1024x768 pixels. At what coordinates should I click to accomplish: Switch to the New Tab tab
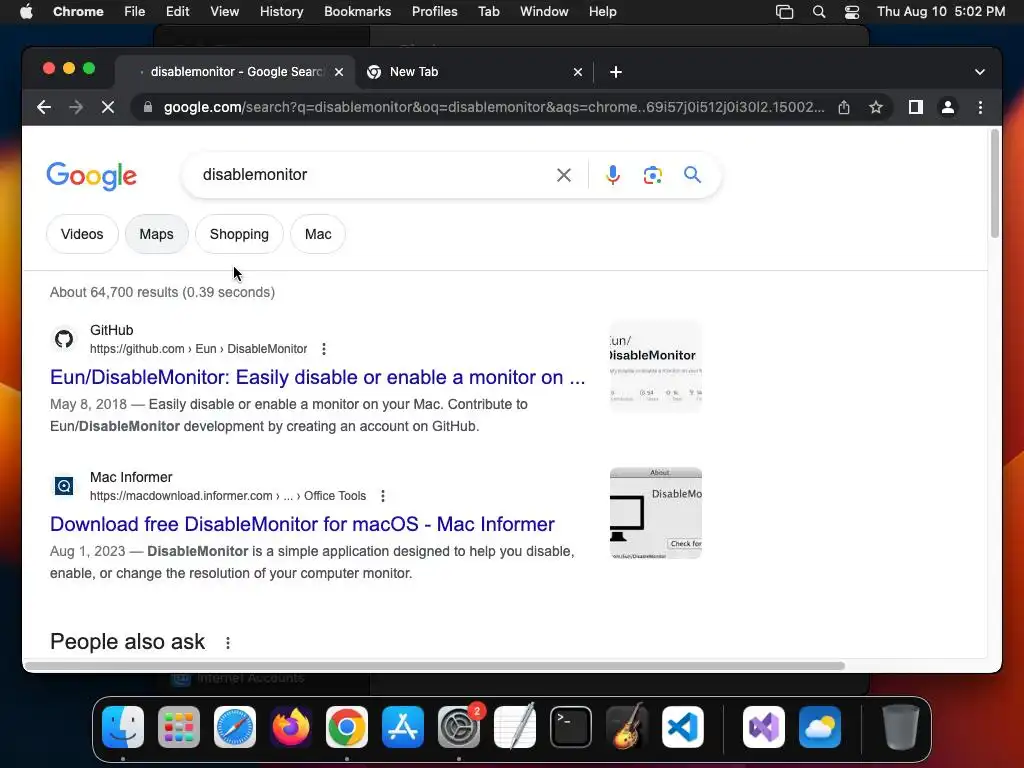tap(475, 72)
